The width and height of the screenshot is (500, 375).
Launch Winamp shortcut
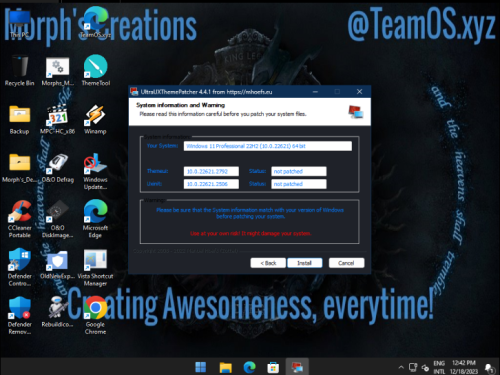pos(95,119)
